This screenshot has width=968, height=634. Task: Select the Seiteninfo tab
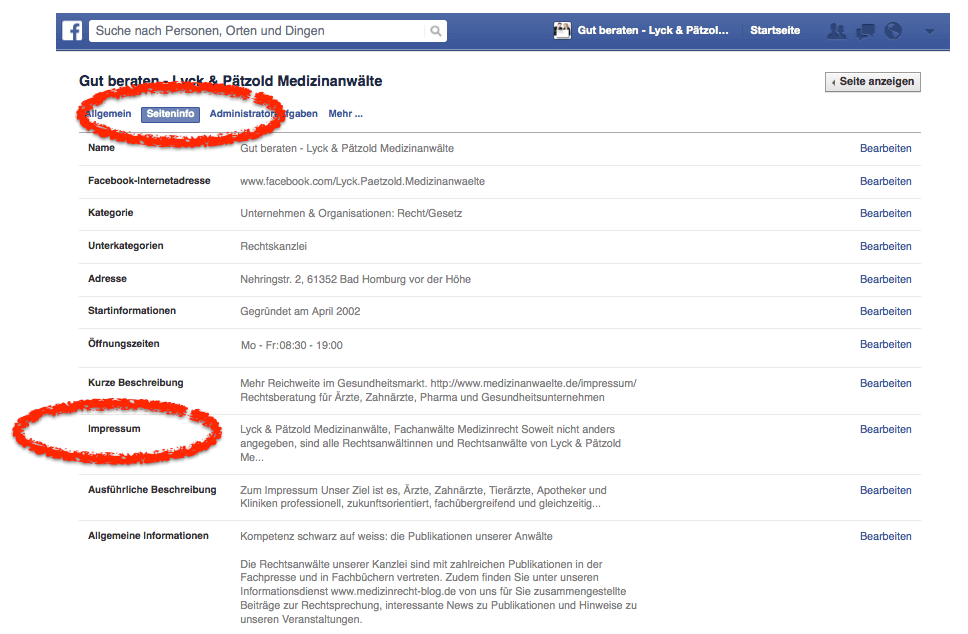[170, 114]
